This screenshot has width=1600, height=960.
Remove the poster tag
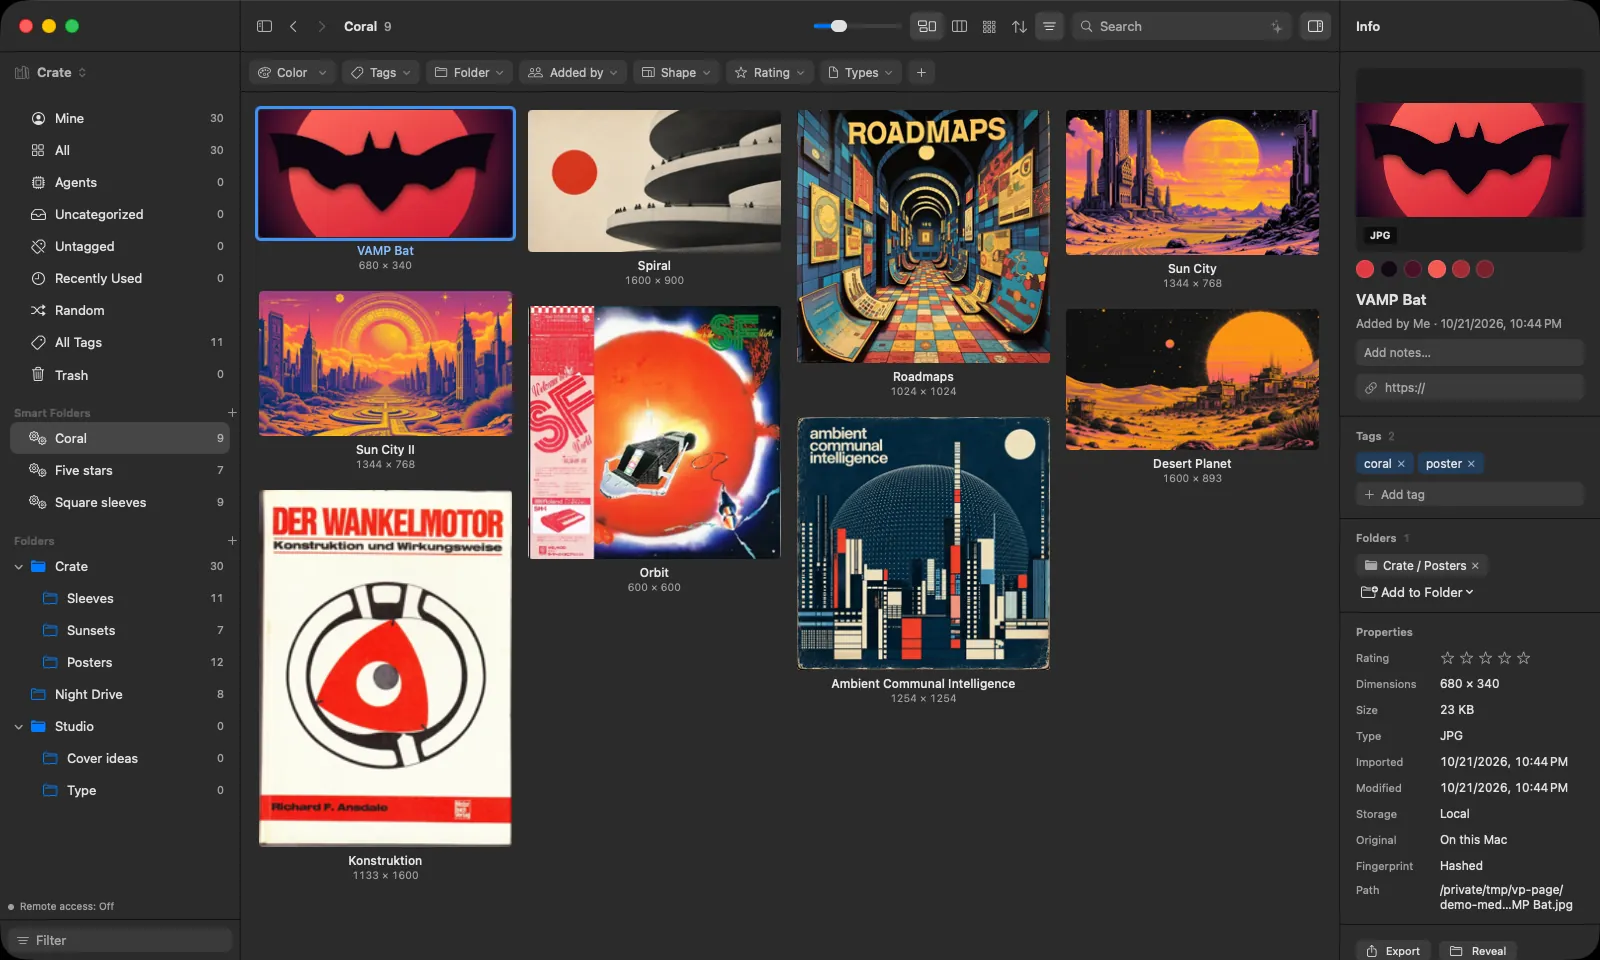tap(1471, 464)
